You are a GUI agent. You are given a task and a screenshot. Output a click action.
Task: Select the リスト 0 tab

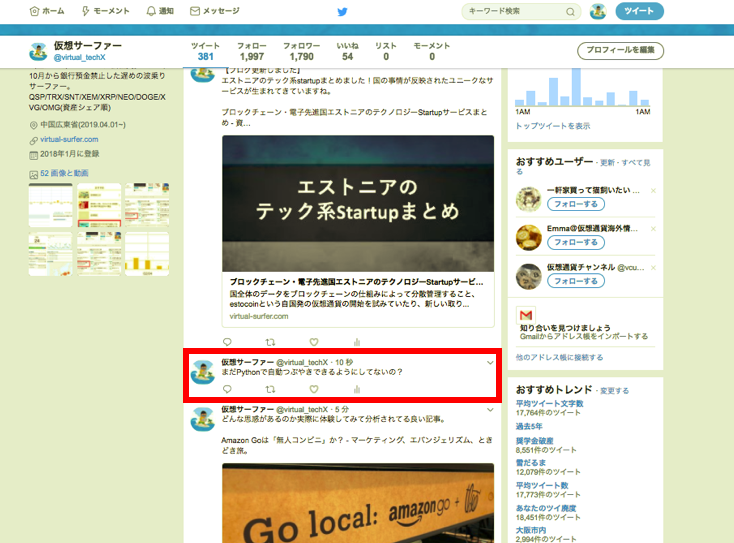tap(386, 51)
